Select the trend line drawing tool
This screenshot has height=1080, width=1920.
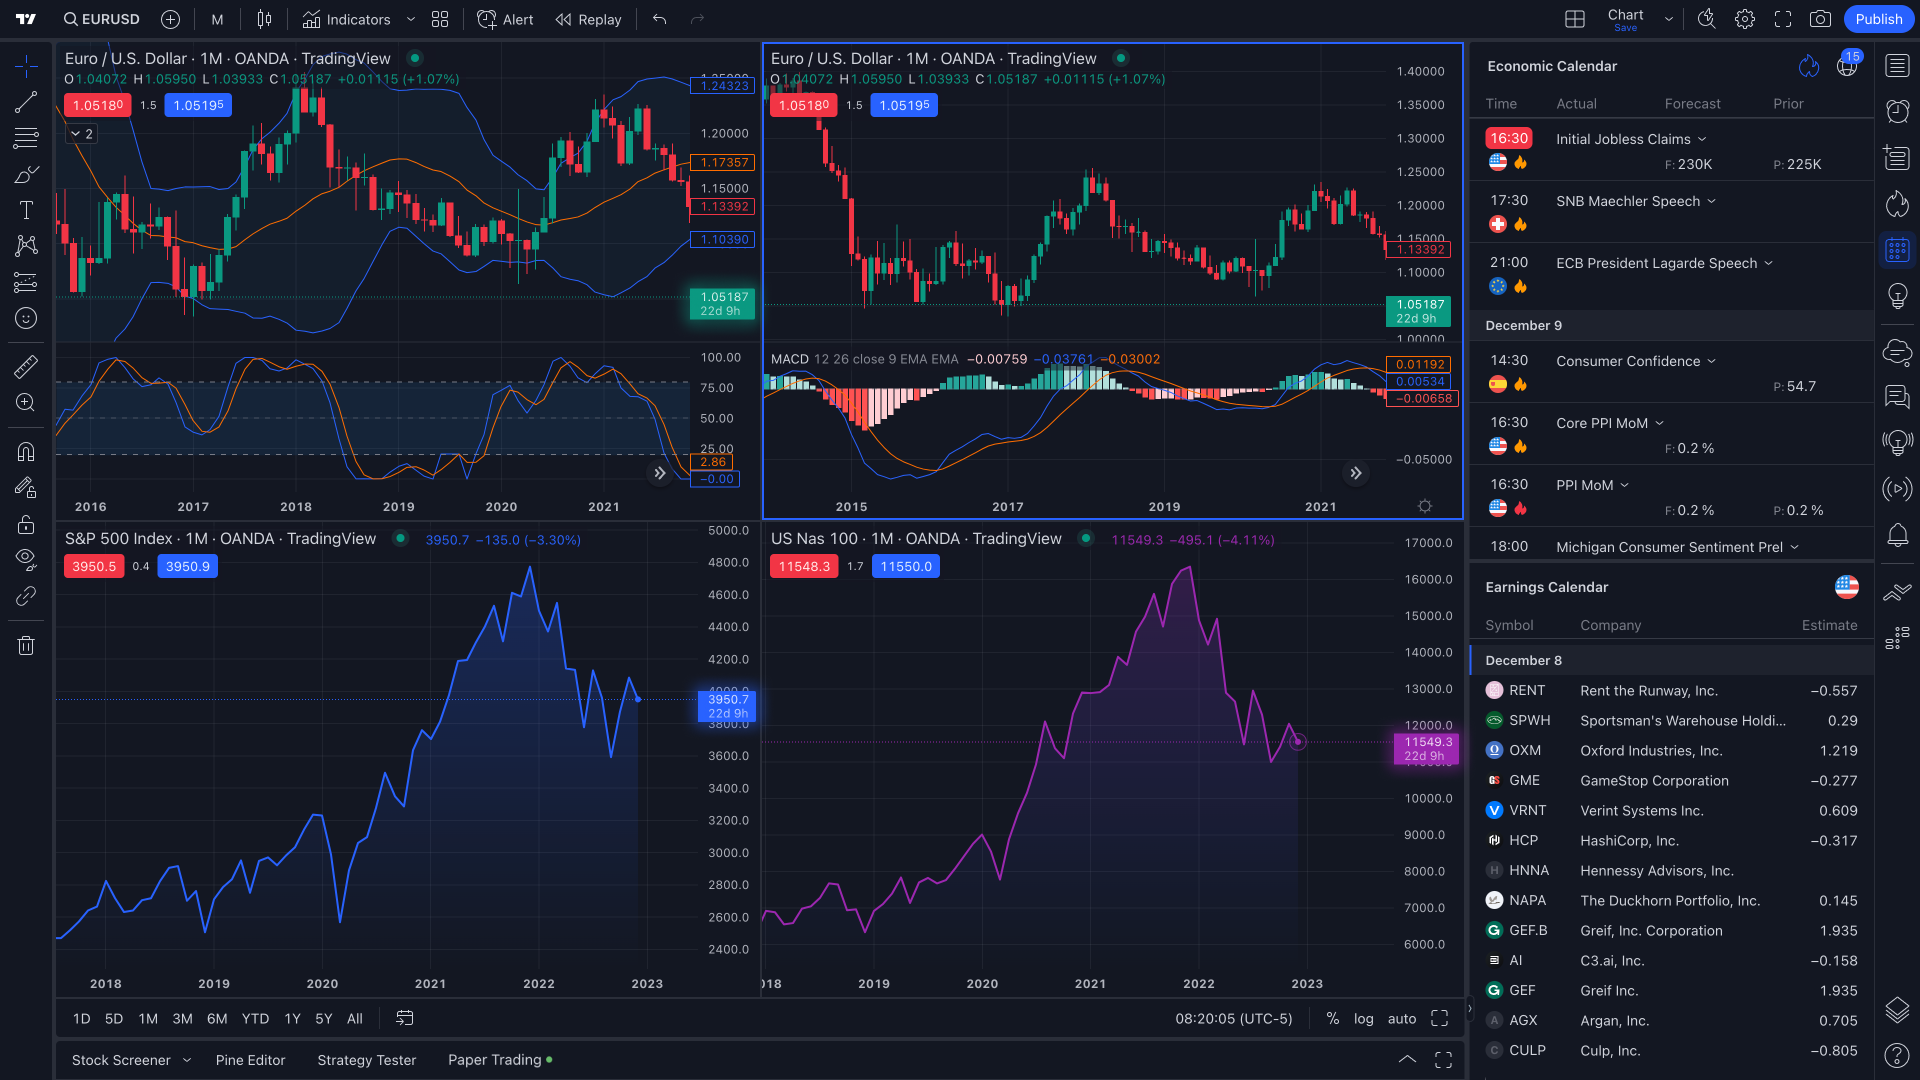pyautogui.click(x=26, y=100)
